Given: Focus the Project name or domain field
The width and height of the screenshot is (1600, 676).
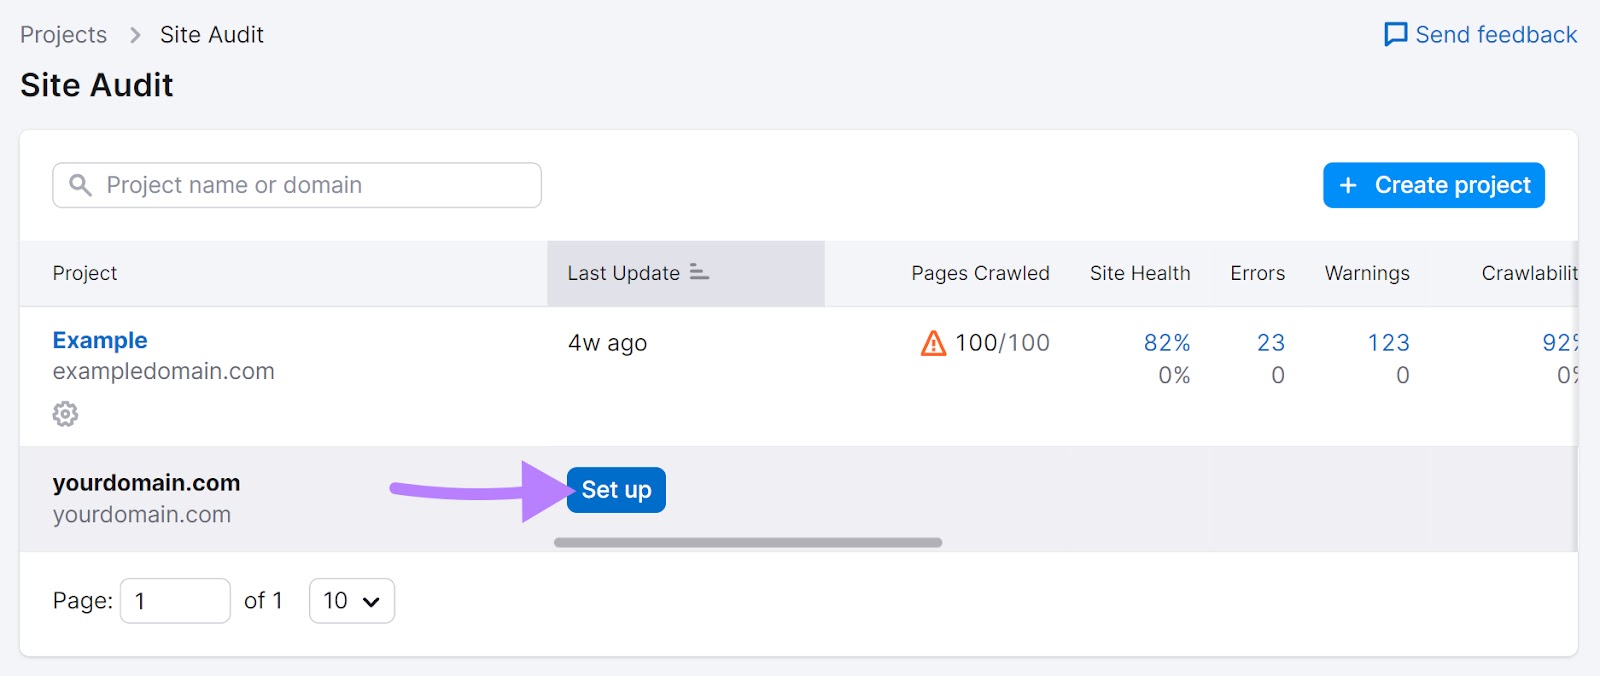Looking at the screenshot, I should click(x=297, y=185).
